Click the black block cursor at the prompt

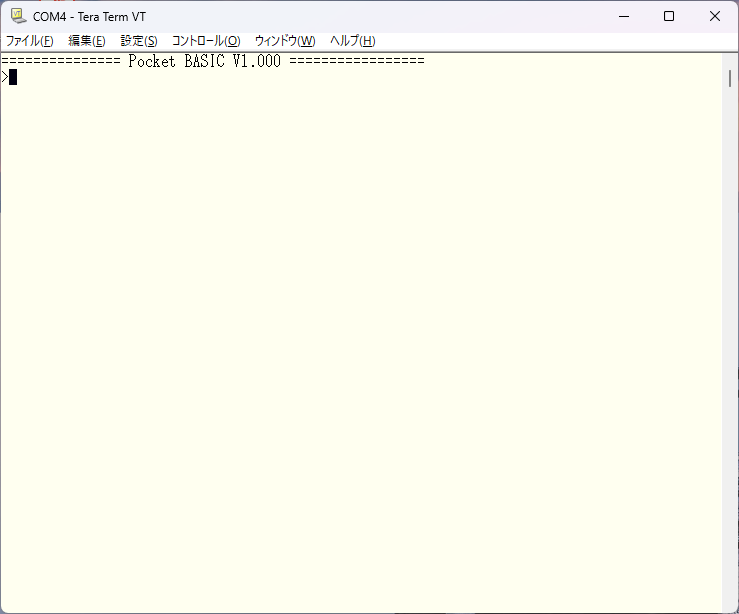[13, 77]
